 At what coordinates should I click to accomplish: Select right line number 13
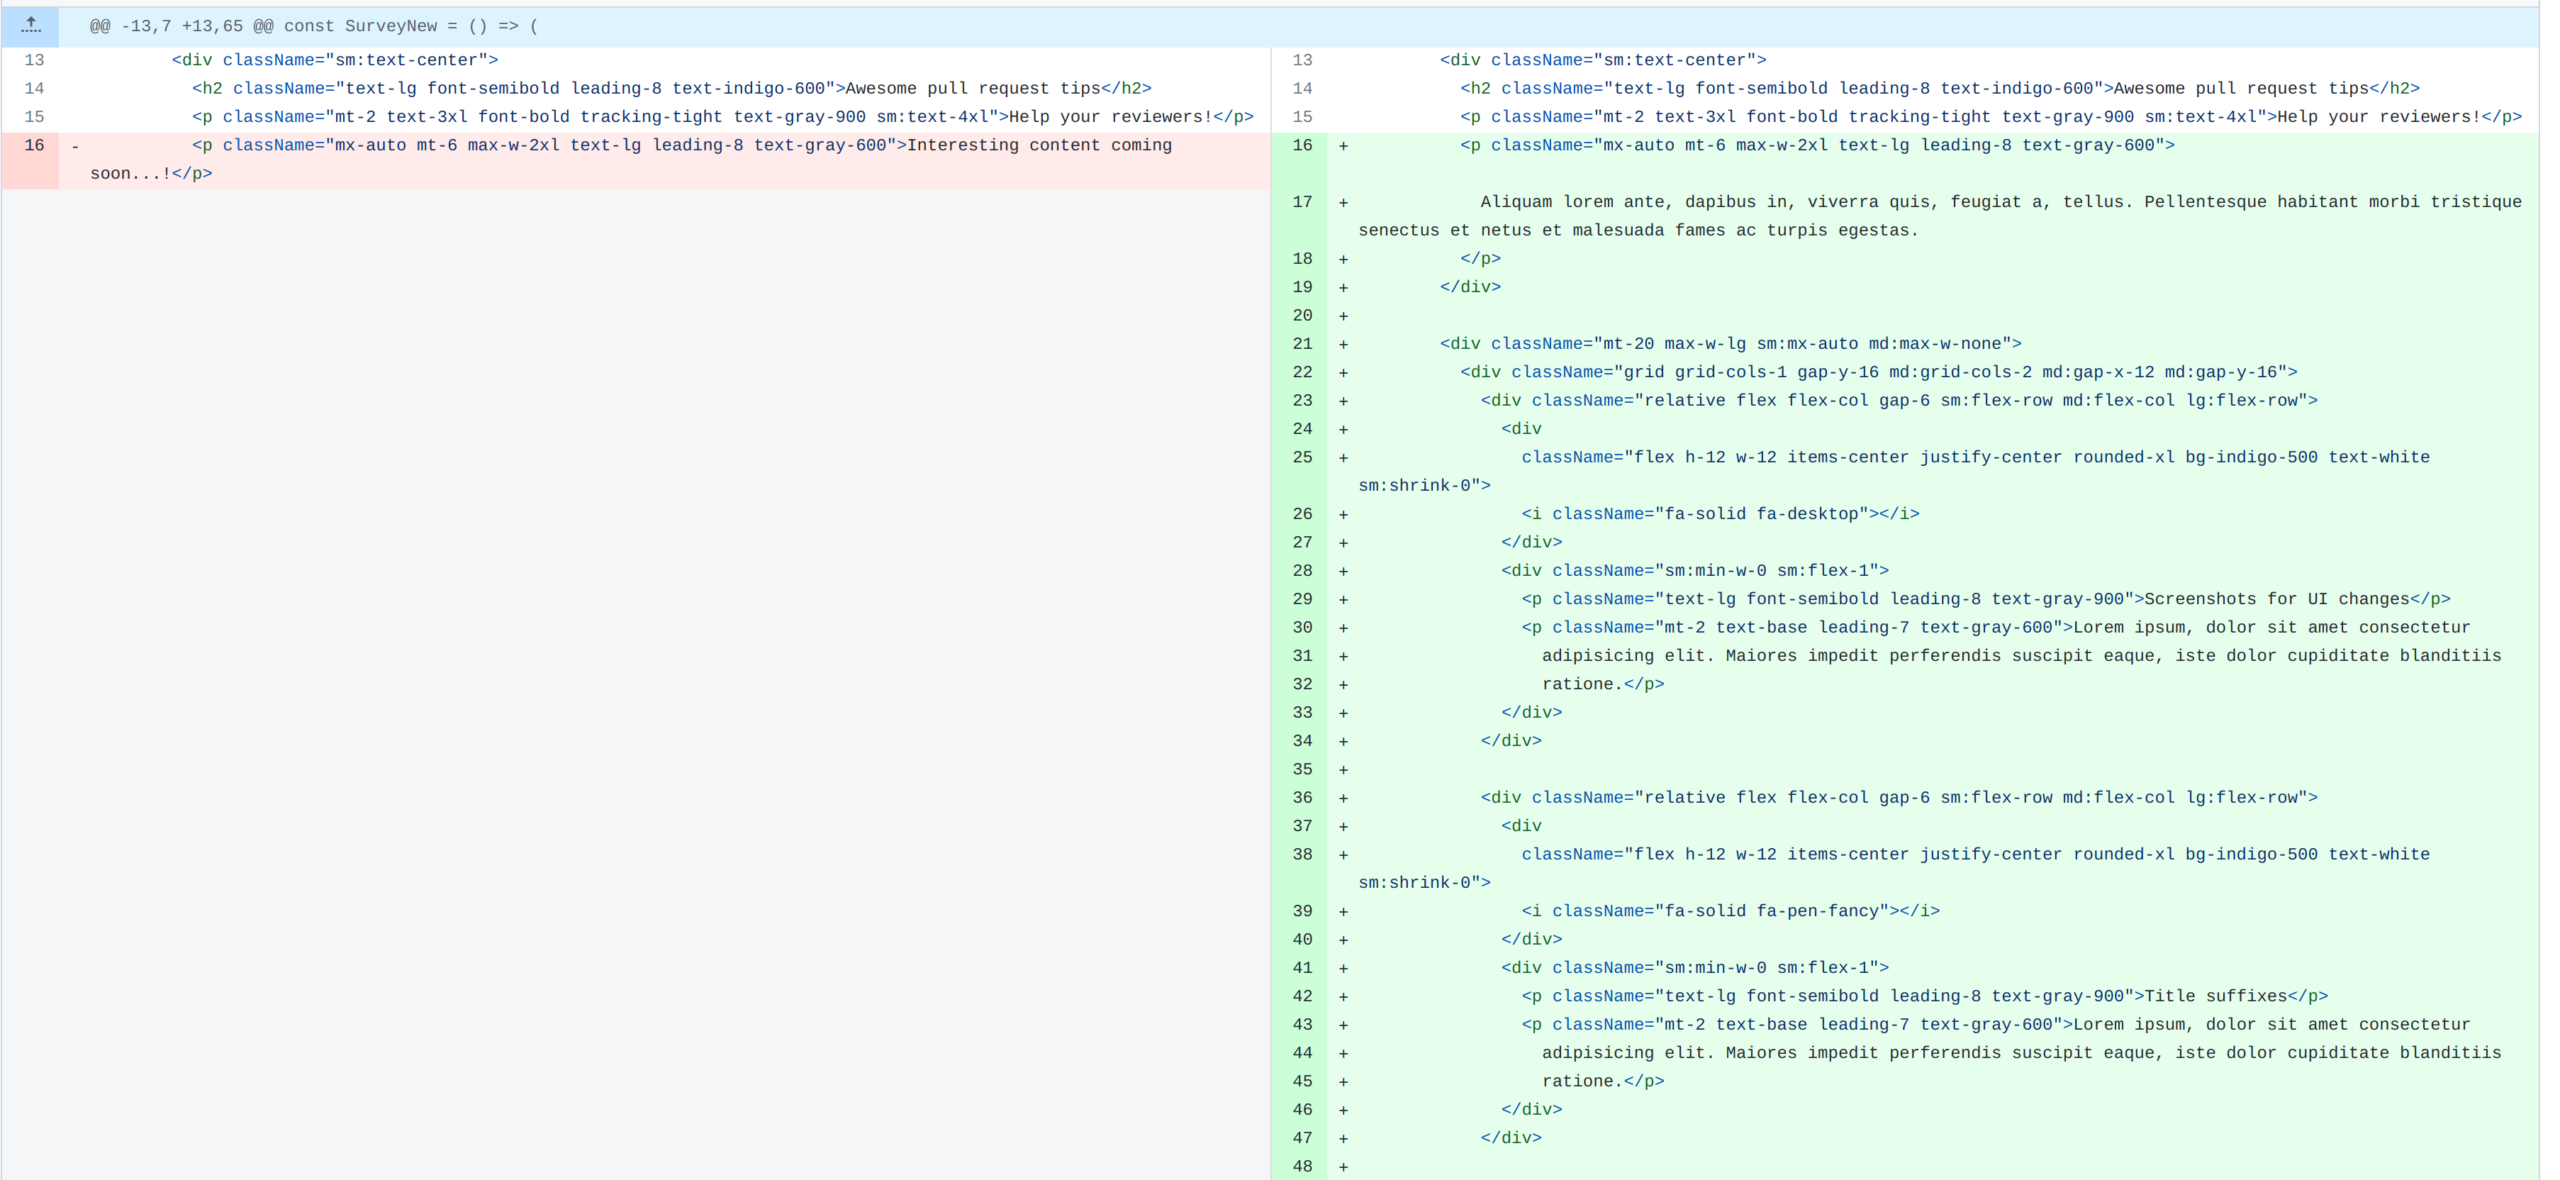pos(1302,60)
